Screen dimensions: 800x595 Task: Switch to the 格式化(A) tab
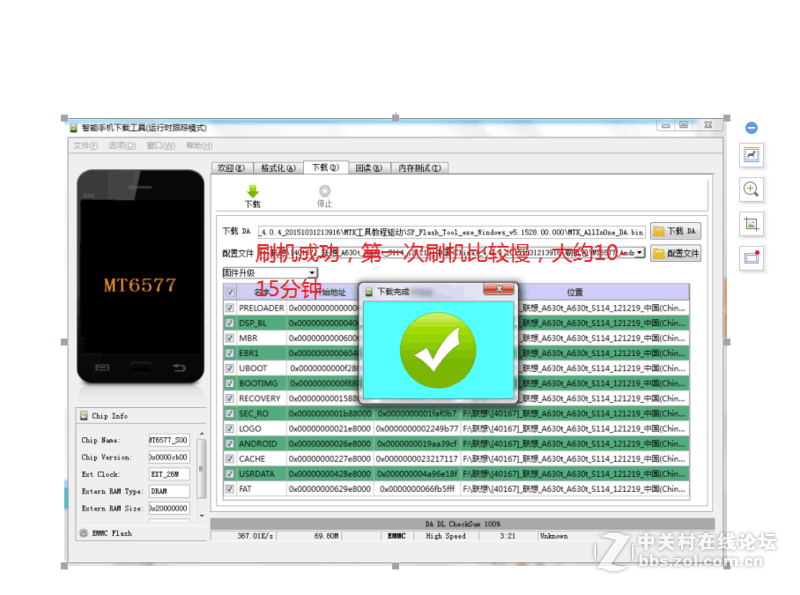(278, 167)
